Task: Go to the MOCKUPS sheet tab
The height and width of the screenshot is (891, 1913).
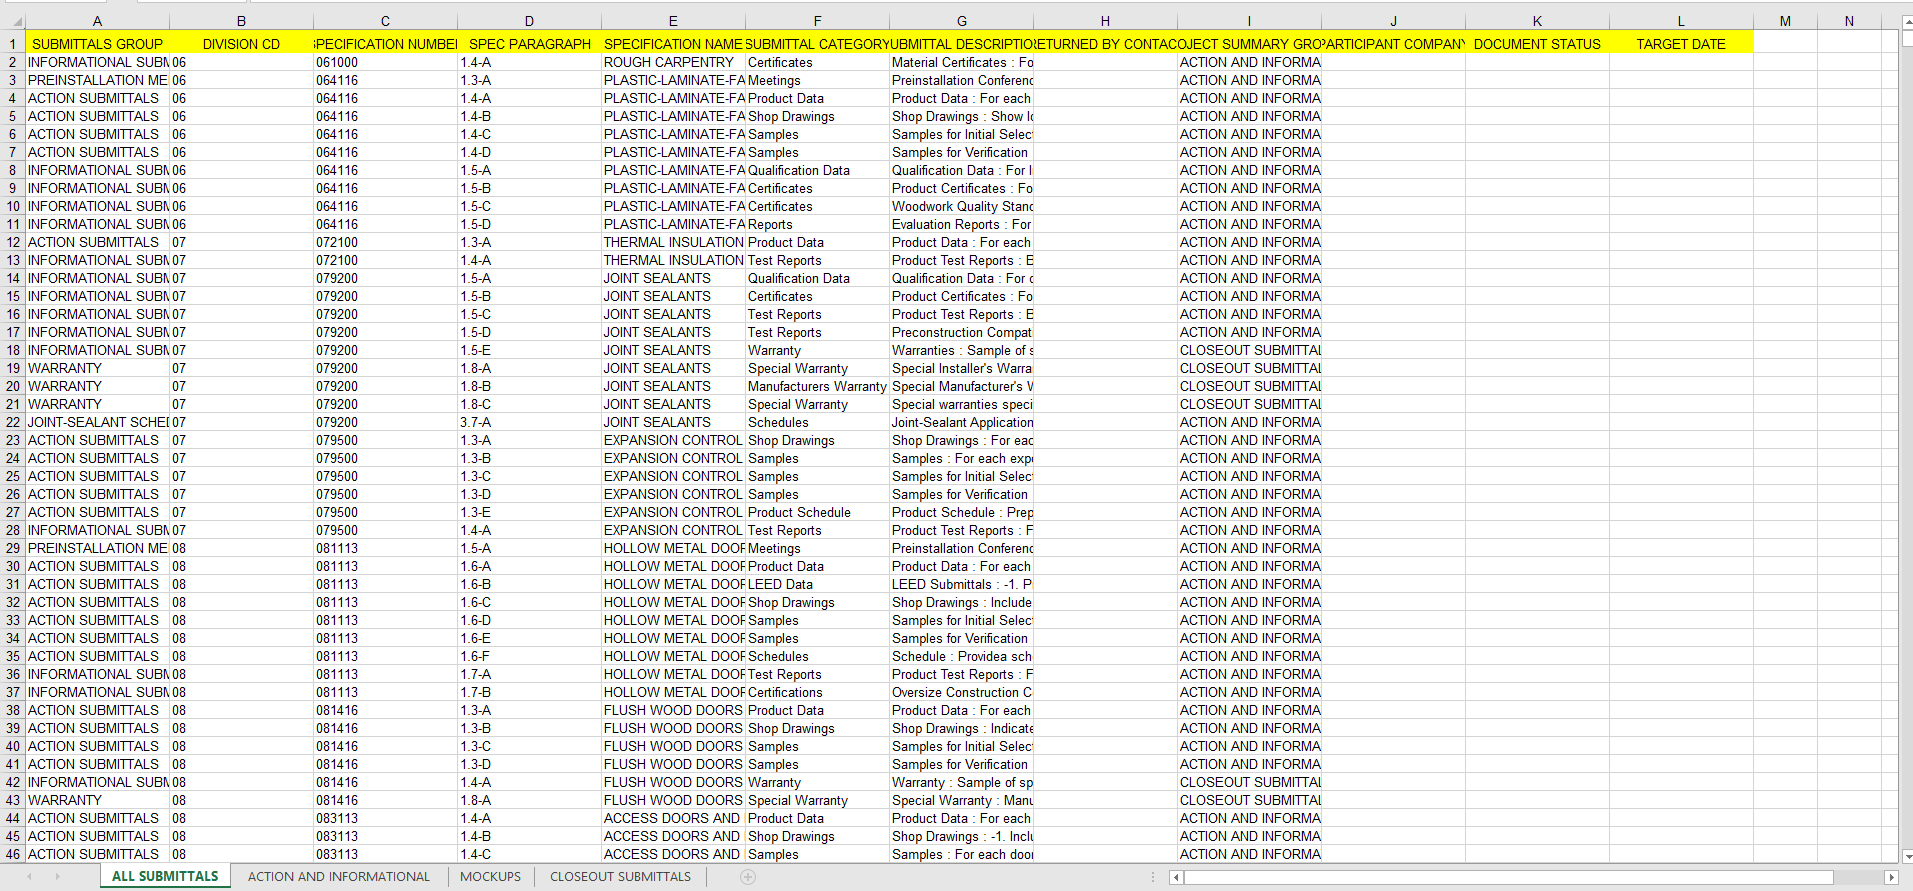Action: 490,877
